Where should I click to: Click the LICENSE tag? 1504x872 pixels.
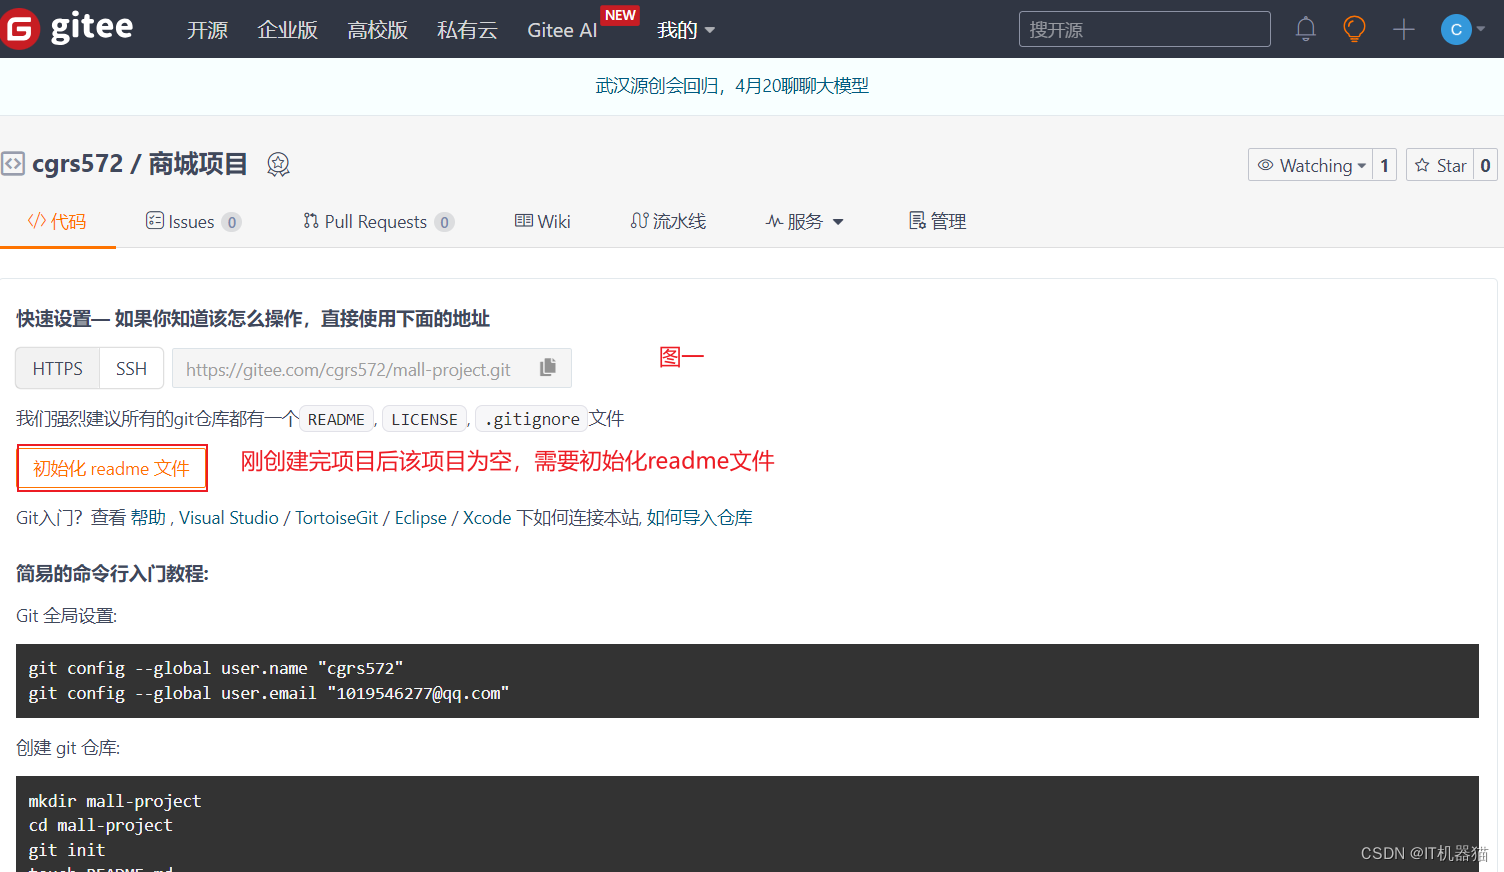pyautogui.click(x=424, y=419)
